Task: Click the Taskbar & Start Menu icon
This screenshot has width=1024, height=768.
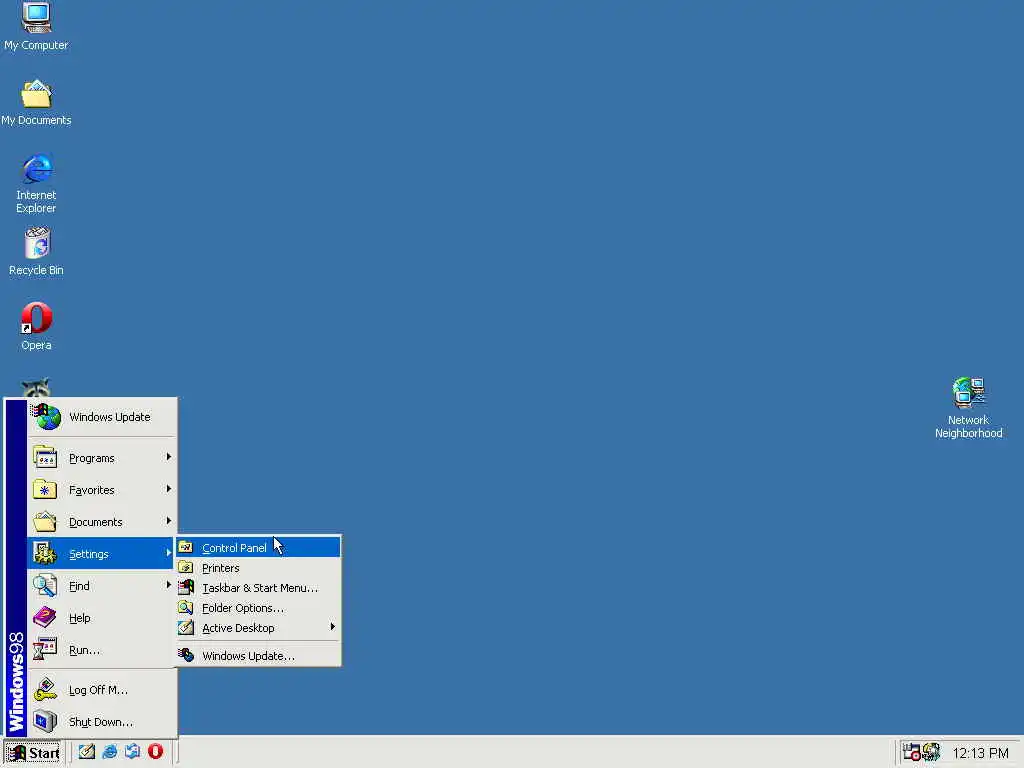Action: tap(186, 587)
